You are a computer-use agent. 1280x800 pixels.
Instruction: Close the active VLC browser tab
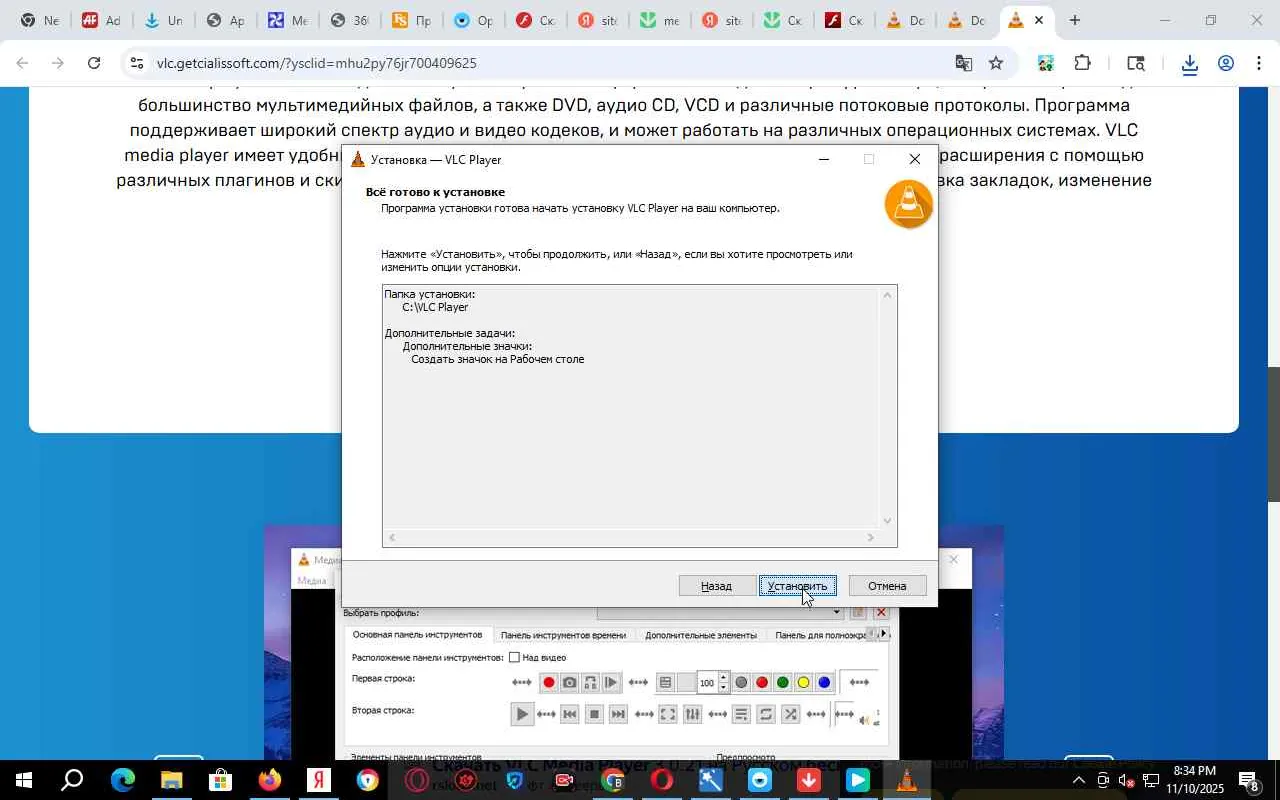(x=1039, y=20)
